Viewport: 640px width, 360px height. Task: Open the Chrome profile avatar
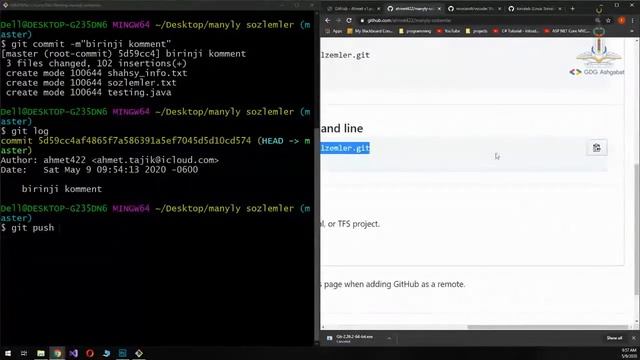point(621,20)
